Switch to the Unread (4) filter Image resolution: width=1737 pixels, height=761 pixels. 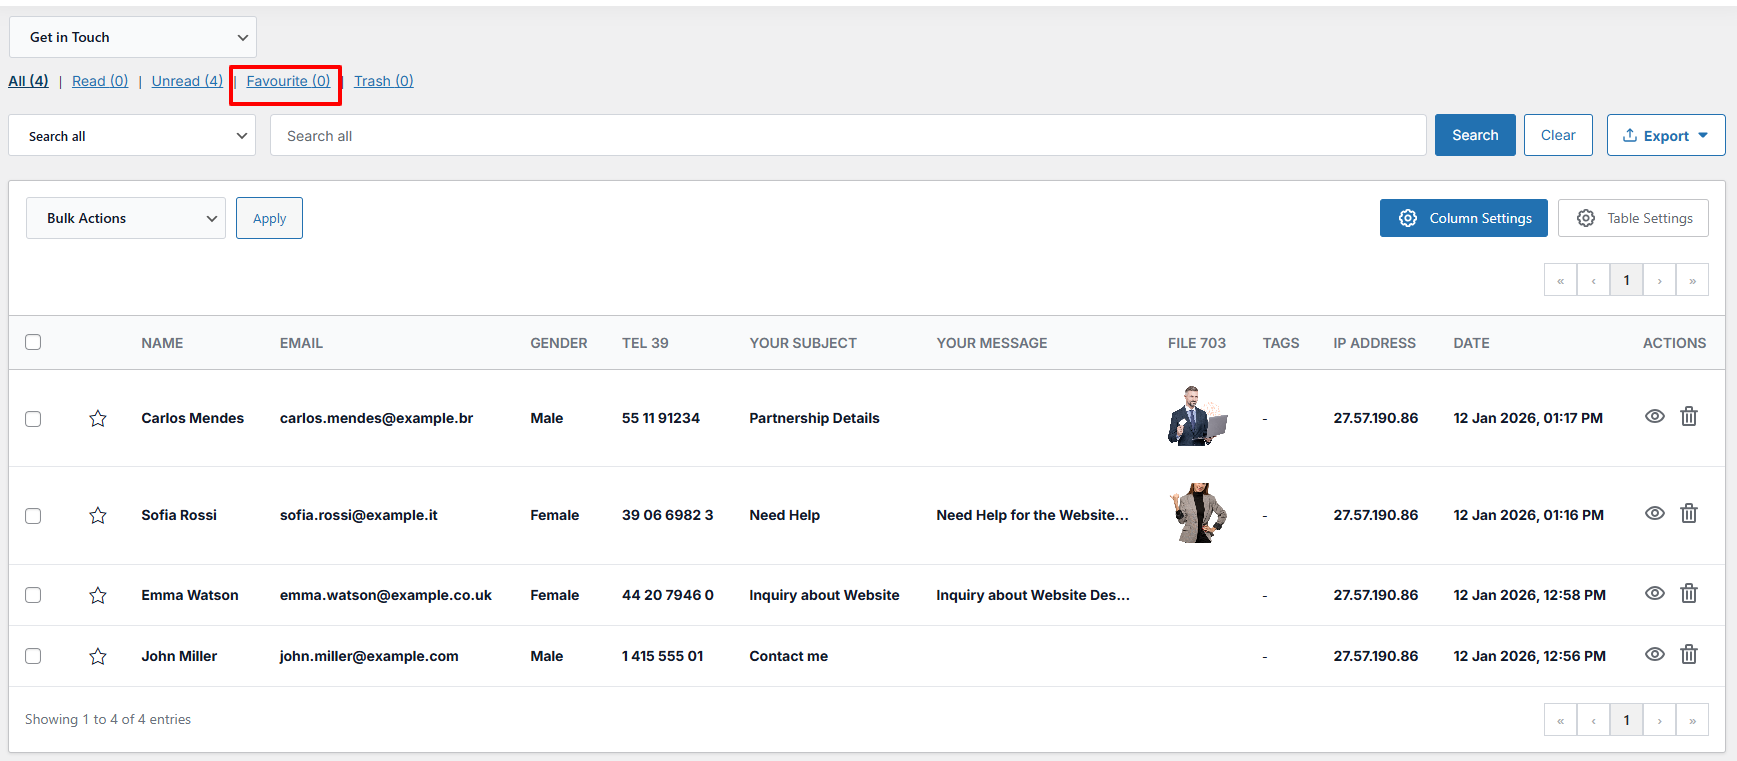click(187, 81)
